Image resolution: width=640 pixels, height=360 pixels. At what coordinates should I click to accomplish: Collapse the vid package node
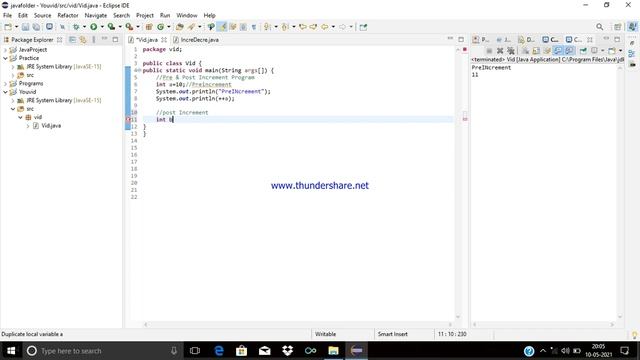(20, 117)
